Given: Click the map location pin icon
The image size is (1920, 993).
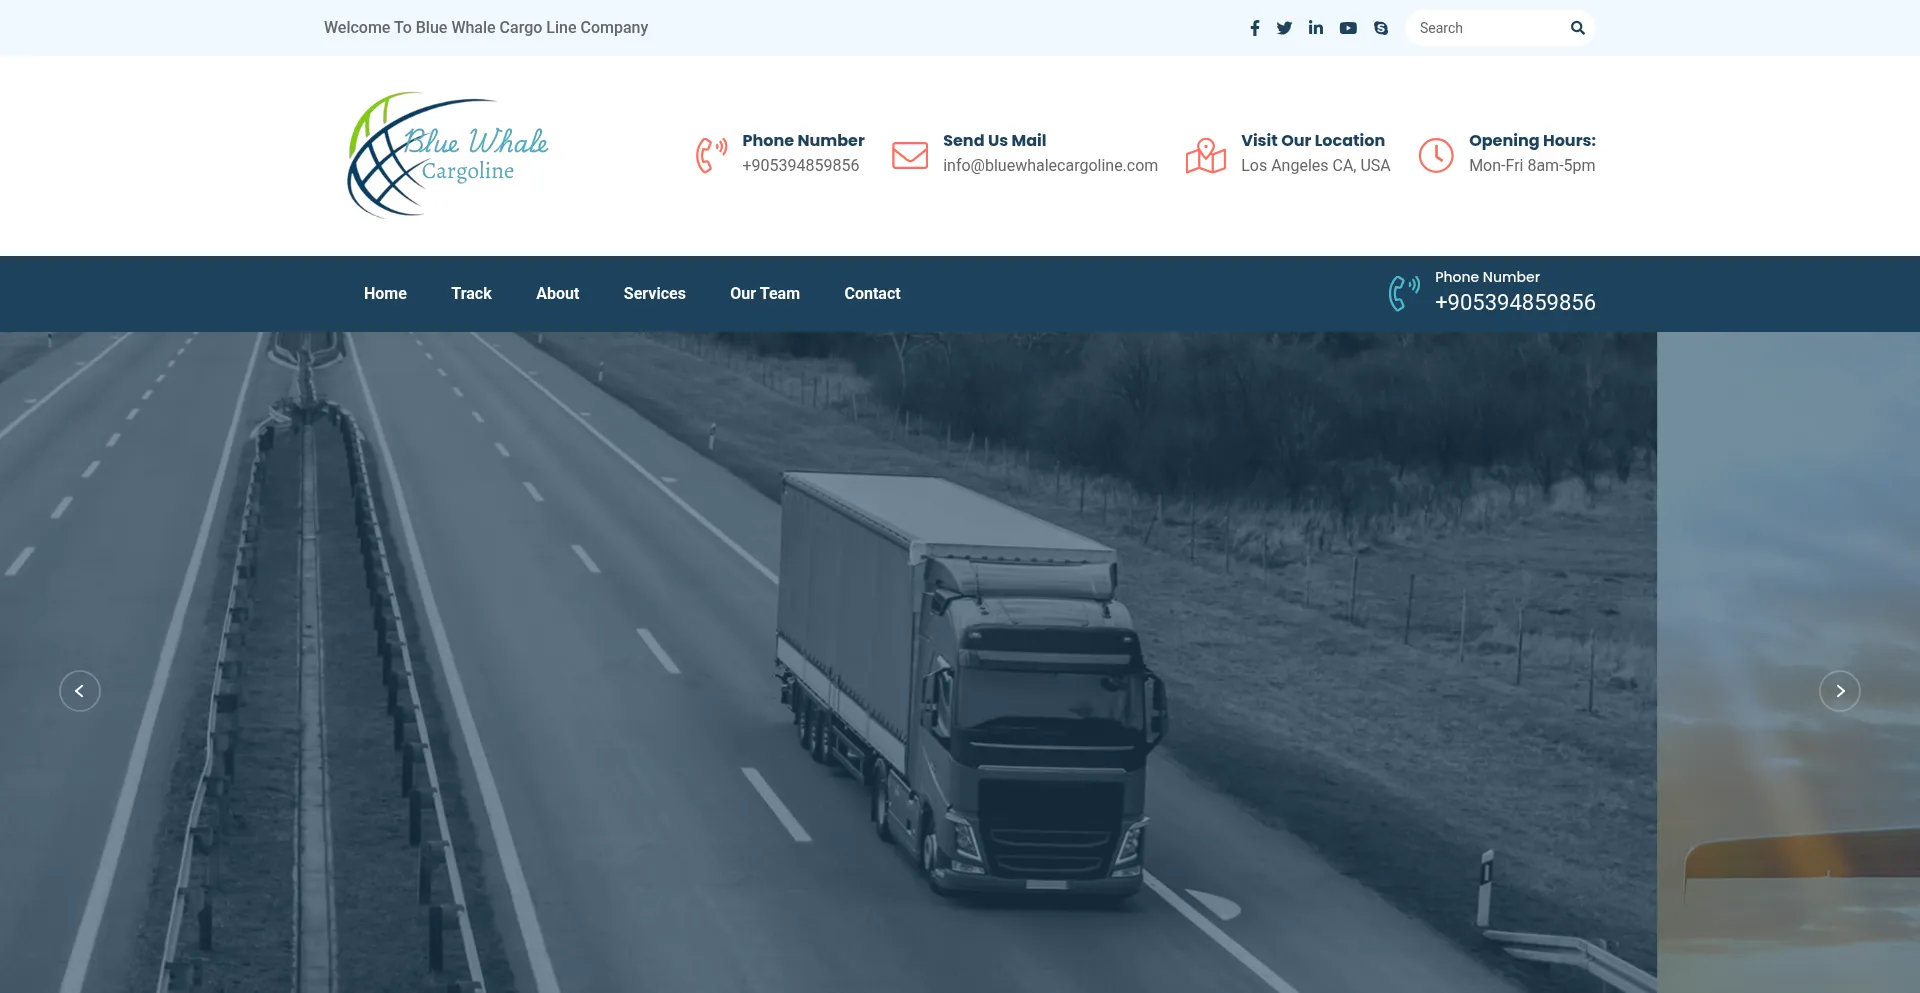Looking at the screenshot, I should [x=1205, y=155].
